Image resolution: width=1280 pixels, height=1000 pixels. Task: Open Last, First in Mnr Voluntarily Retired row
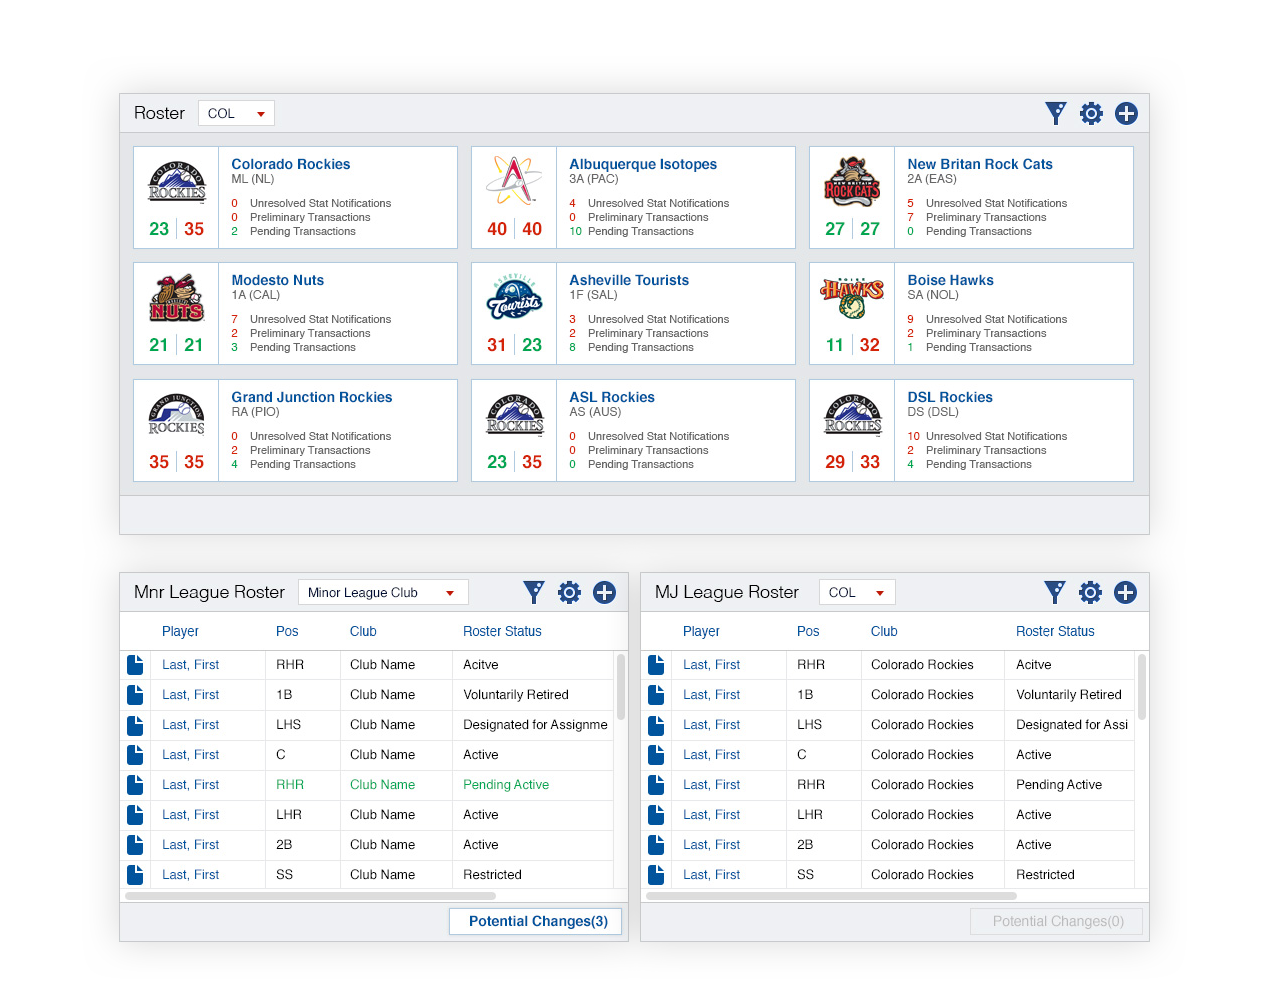coord(190,694)
